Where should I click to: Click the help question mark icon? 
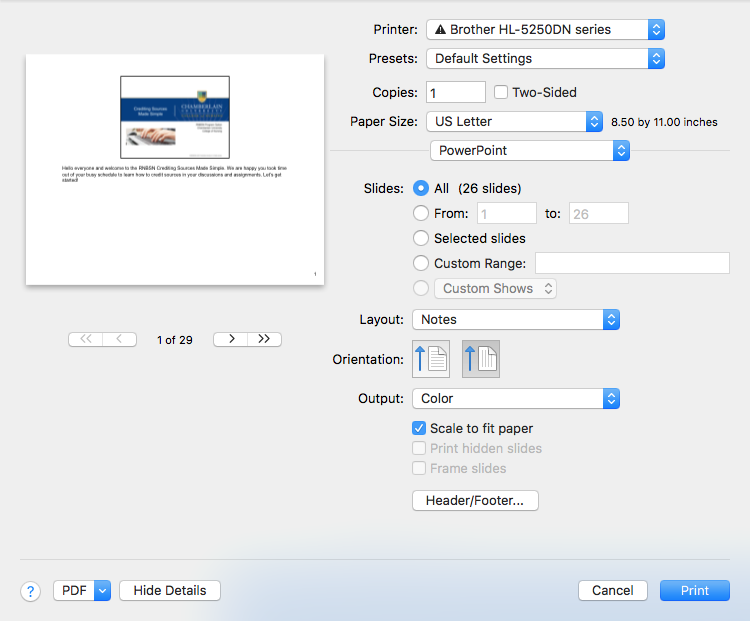point(31,591)
